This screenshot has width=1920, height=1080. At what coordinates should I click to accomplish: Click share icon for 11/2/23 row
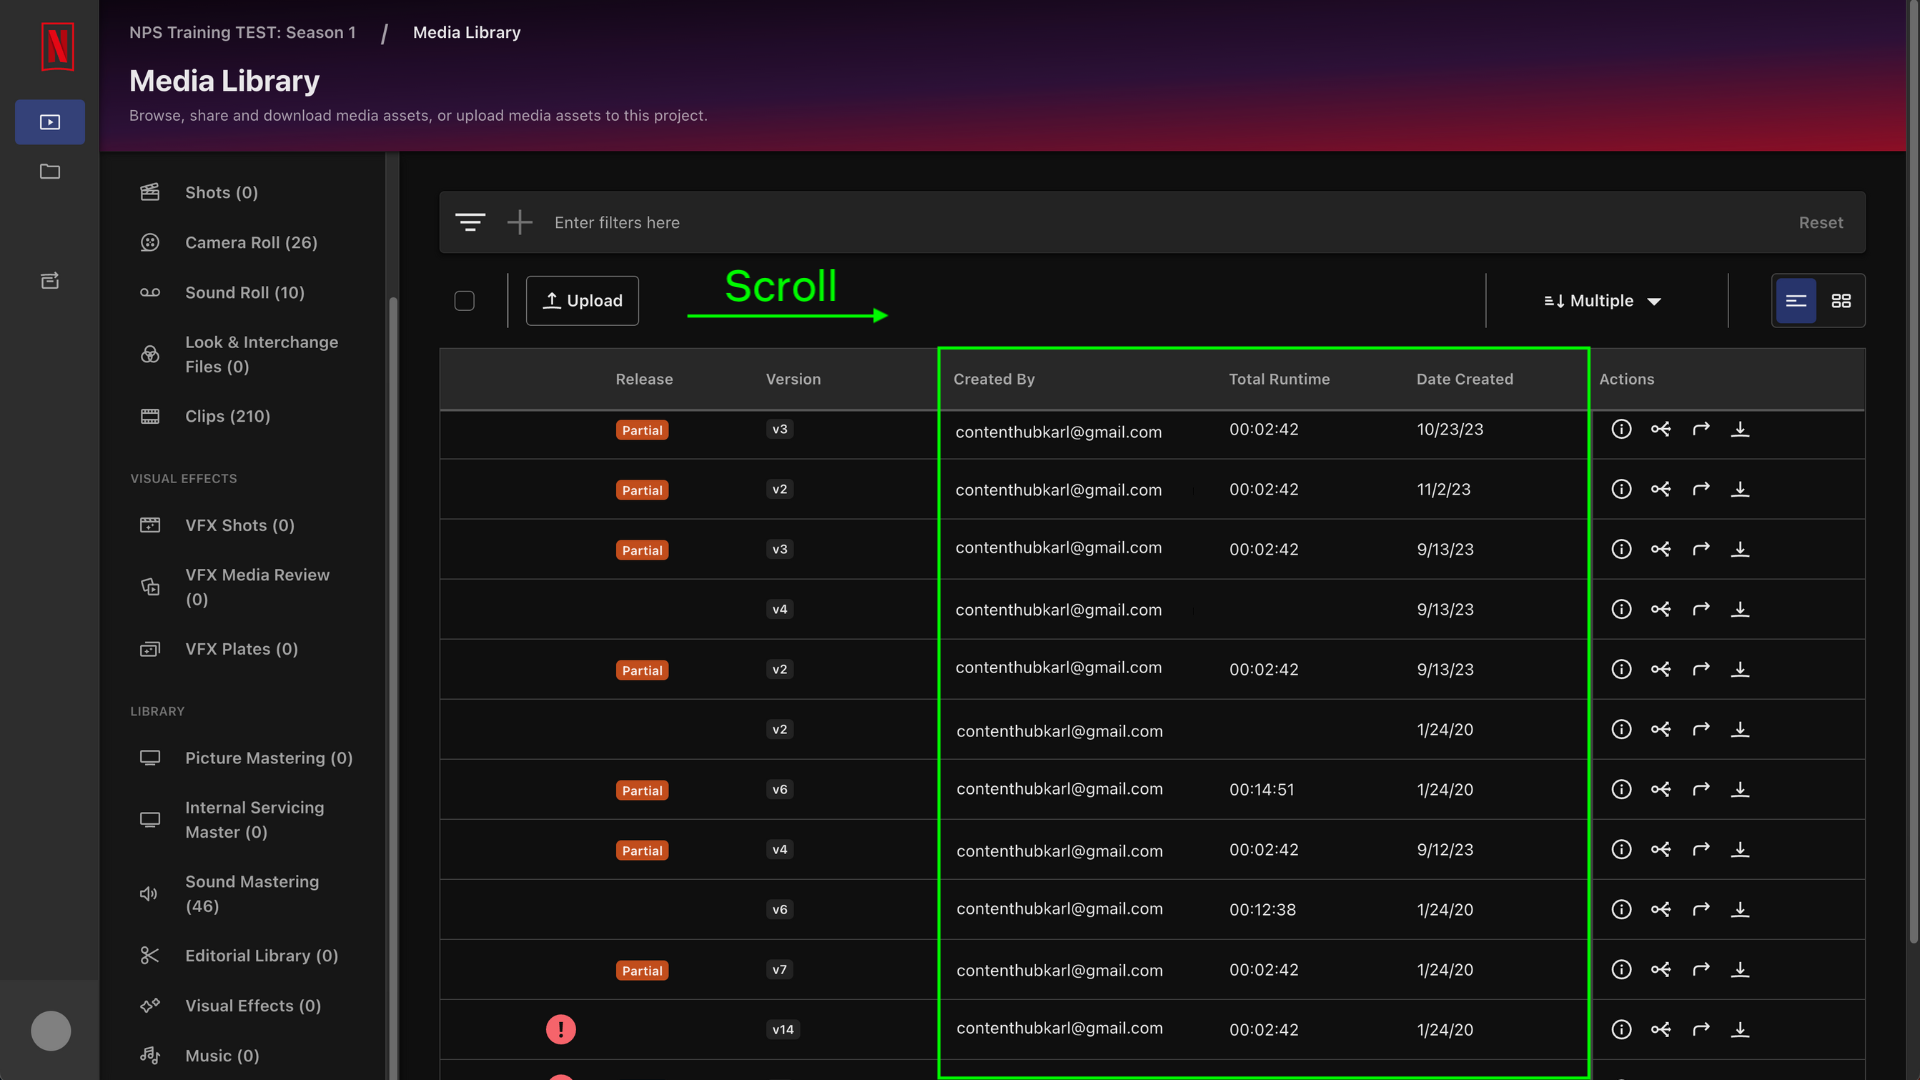(x=1661, y=489)
